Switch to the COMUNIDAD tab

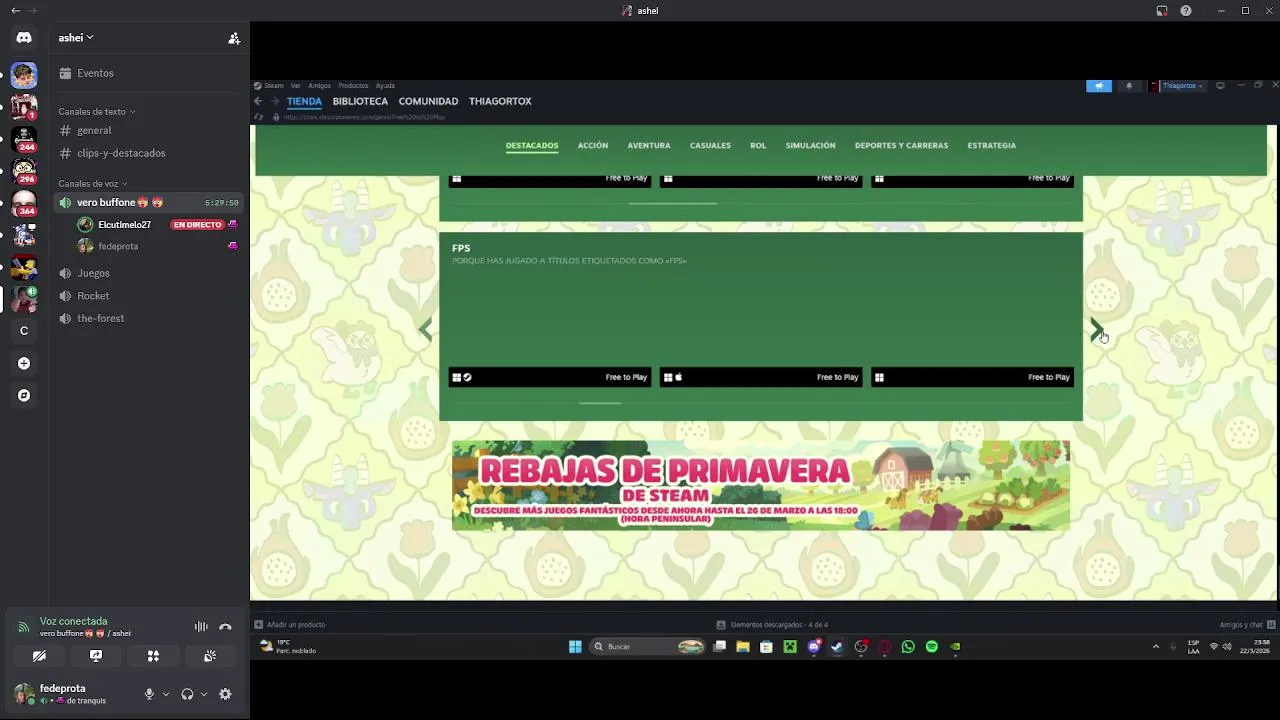click(428, 101)
